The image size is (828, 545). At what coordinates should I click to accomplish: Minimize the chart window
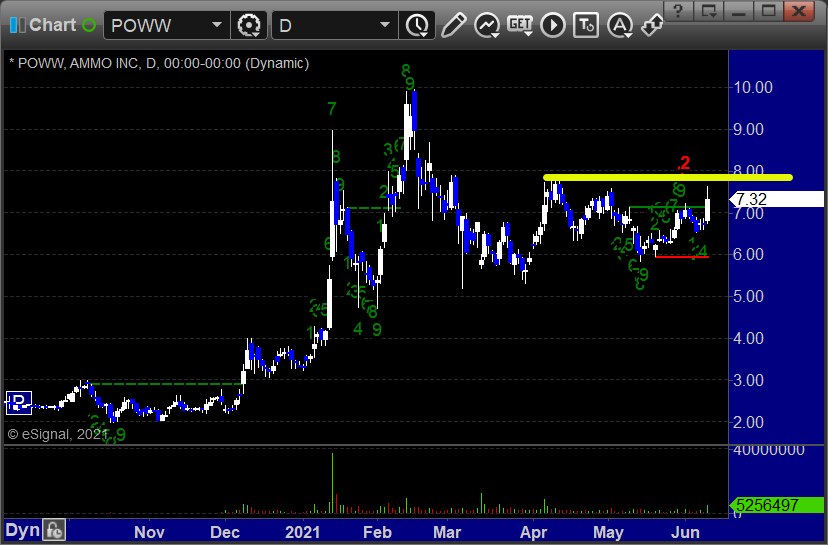[739, 11]
